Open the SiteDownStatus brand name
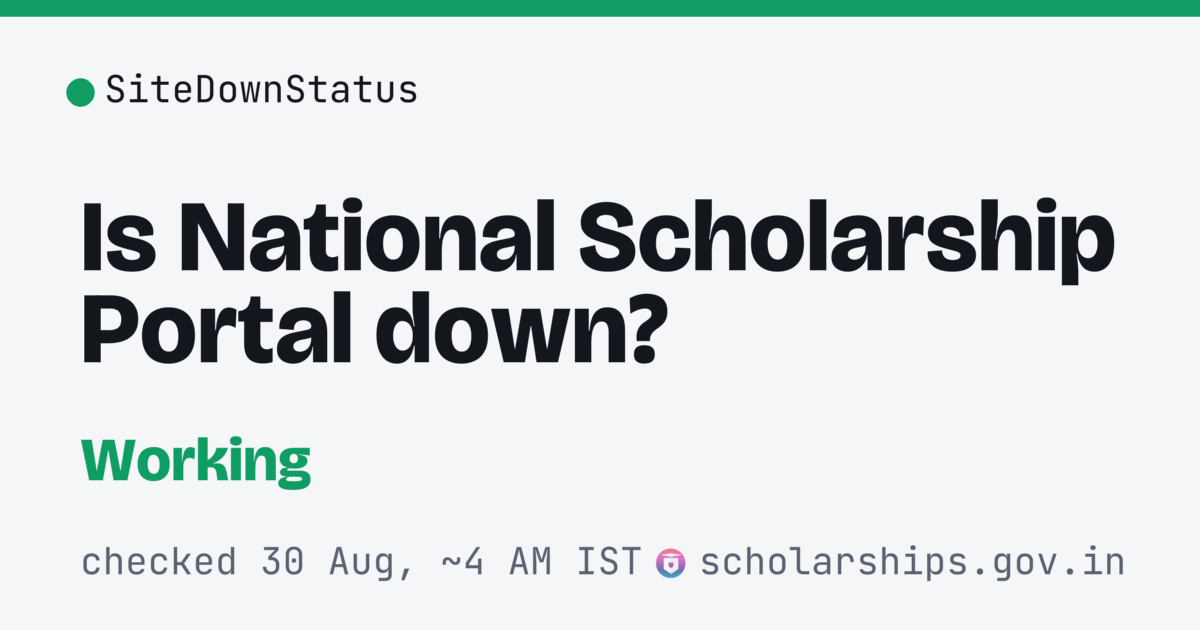 [x=262, y=91]
